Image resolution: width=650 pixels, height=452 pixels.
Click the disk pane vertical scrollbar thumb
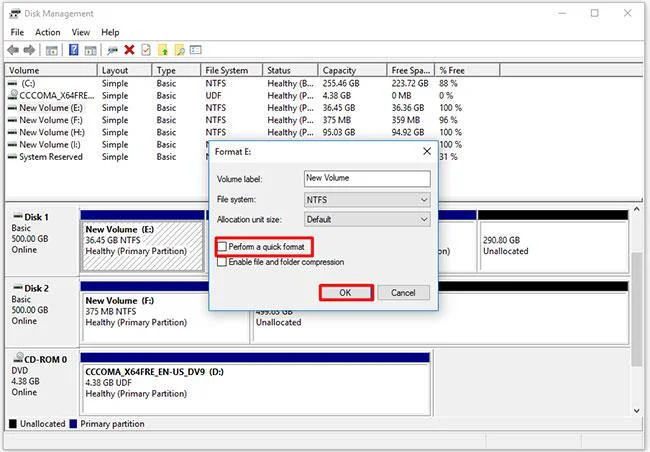636,309
